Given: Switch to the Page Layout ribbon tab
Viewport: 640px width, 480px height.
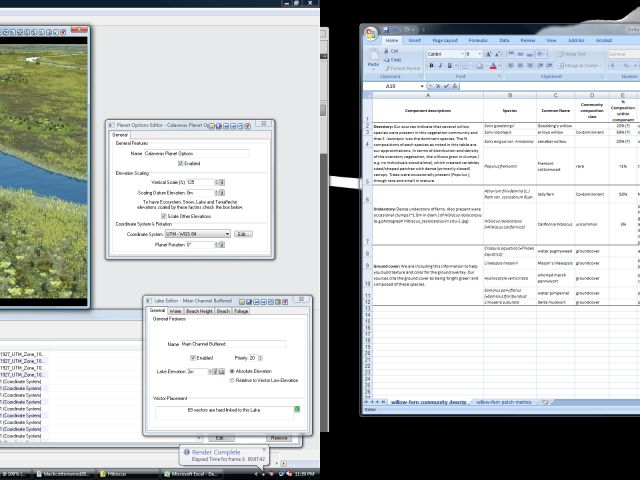Looking at the screenshot, I should click(445, 40).
